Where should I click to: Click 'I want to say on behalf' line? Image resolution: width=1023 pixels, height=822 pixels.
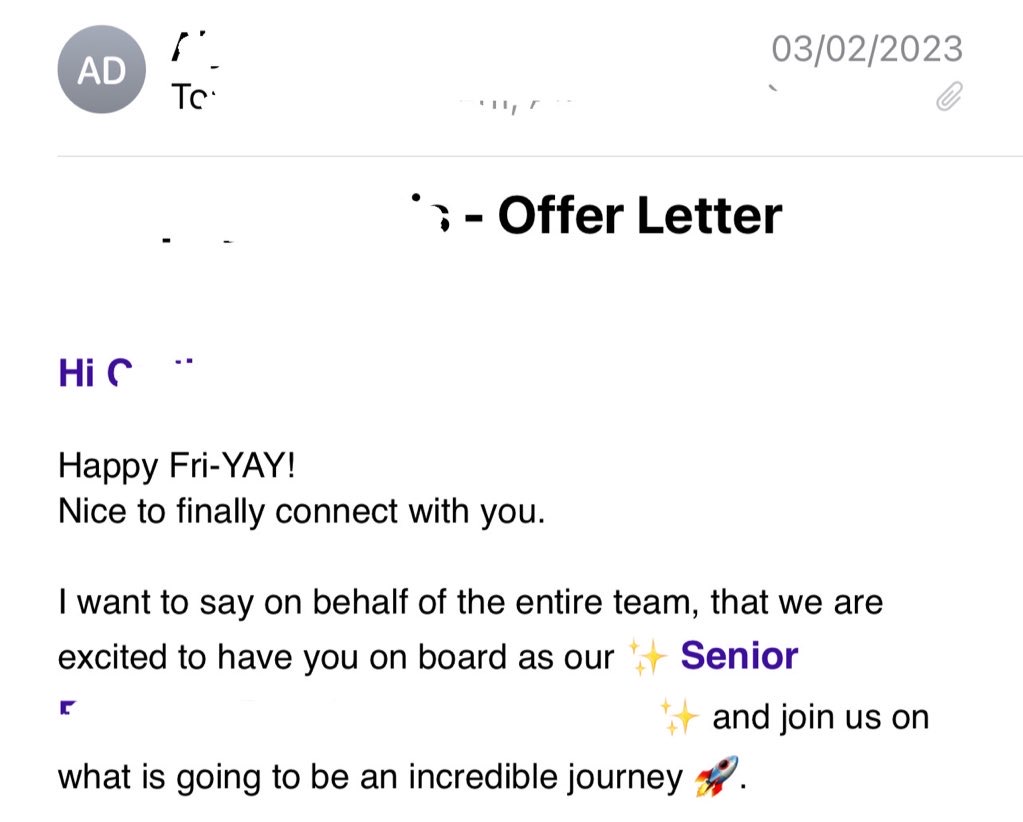click(x=250, y=603)
